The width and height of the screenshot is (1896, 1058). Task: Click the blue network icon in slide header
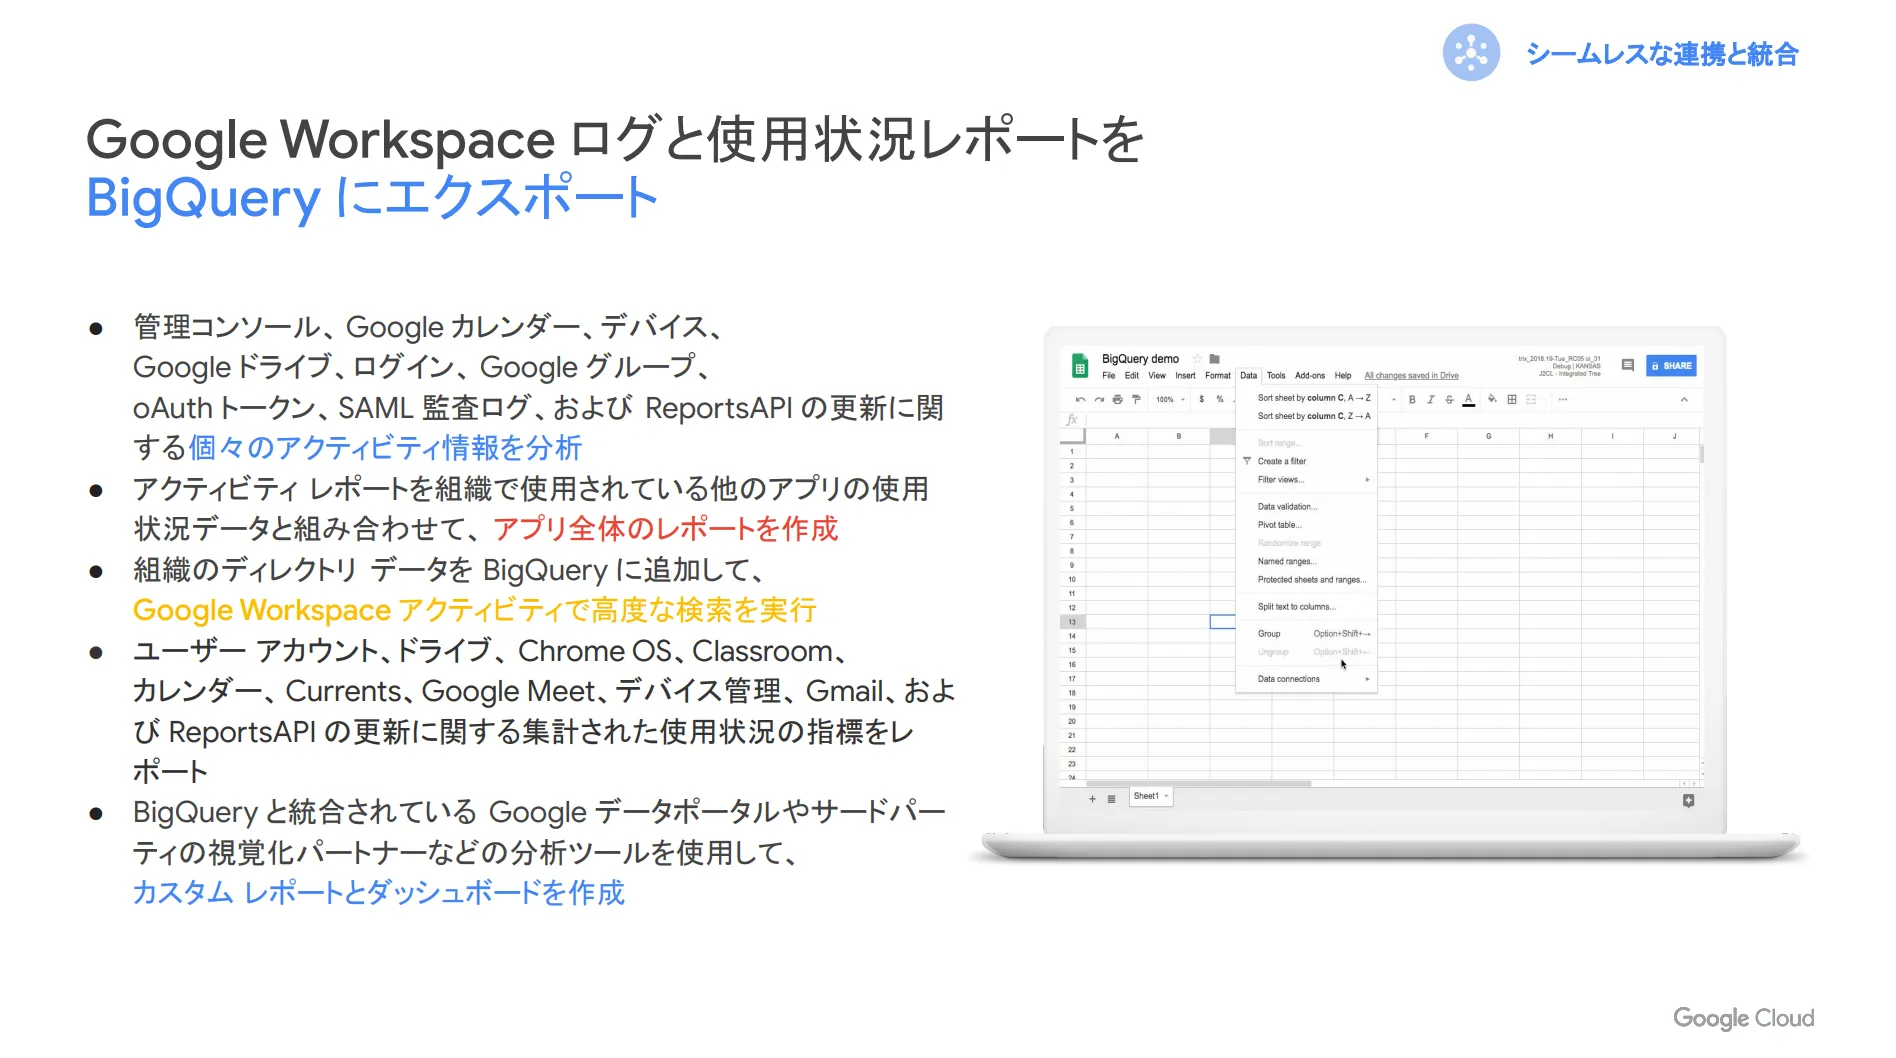[1471, 52]
